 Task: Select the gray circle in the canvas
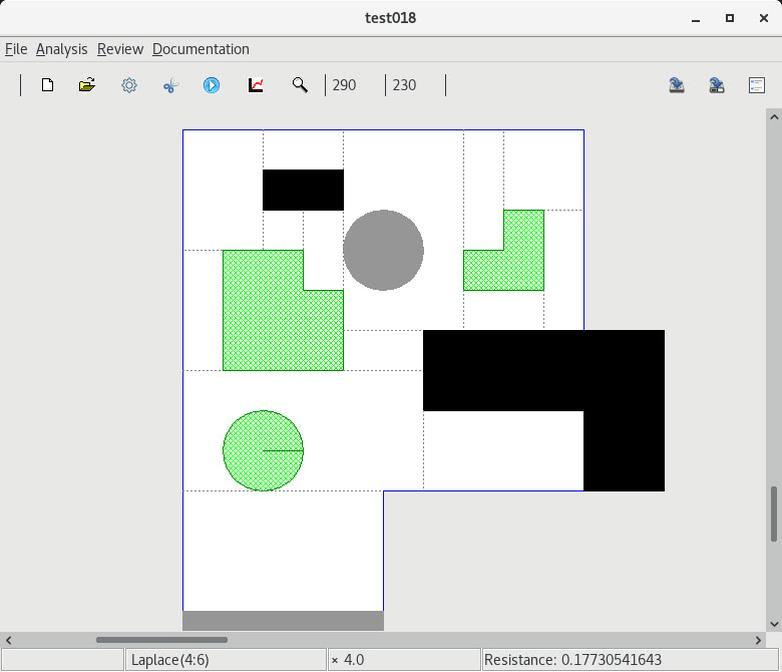383,250
